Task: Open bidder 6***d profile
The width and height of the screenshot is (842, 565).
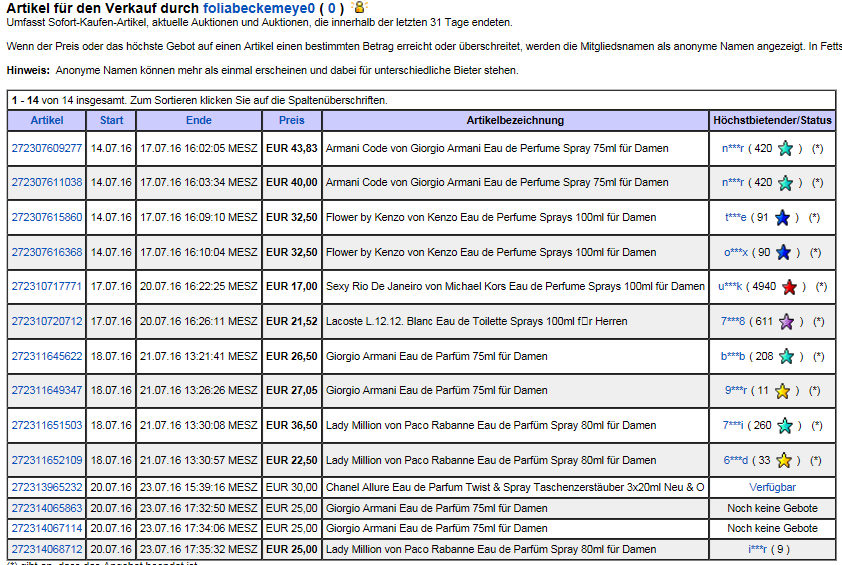Action: (x=736, y=460)
